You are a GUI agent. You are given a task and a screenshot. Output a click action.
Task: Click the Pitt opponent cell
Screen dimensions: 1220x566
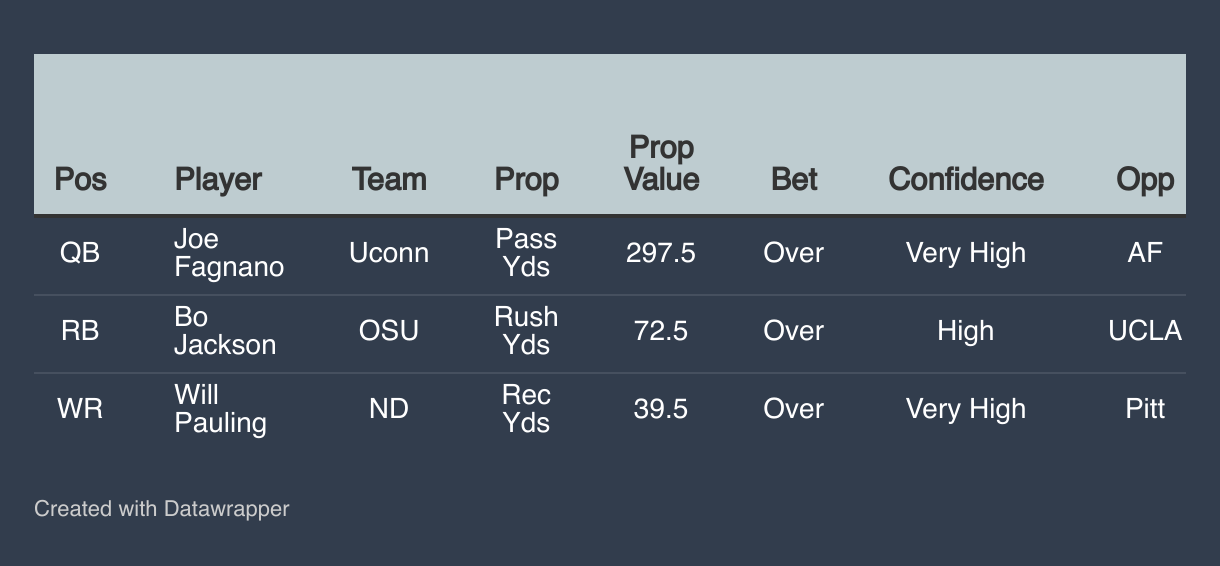1145,409
